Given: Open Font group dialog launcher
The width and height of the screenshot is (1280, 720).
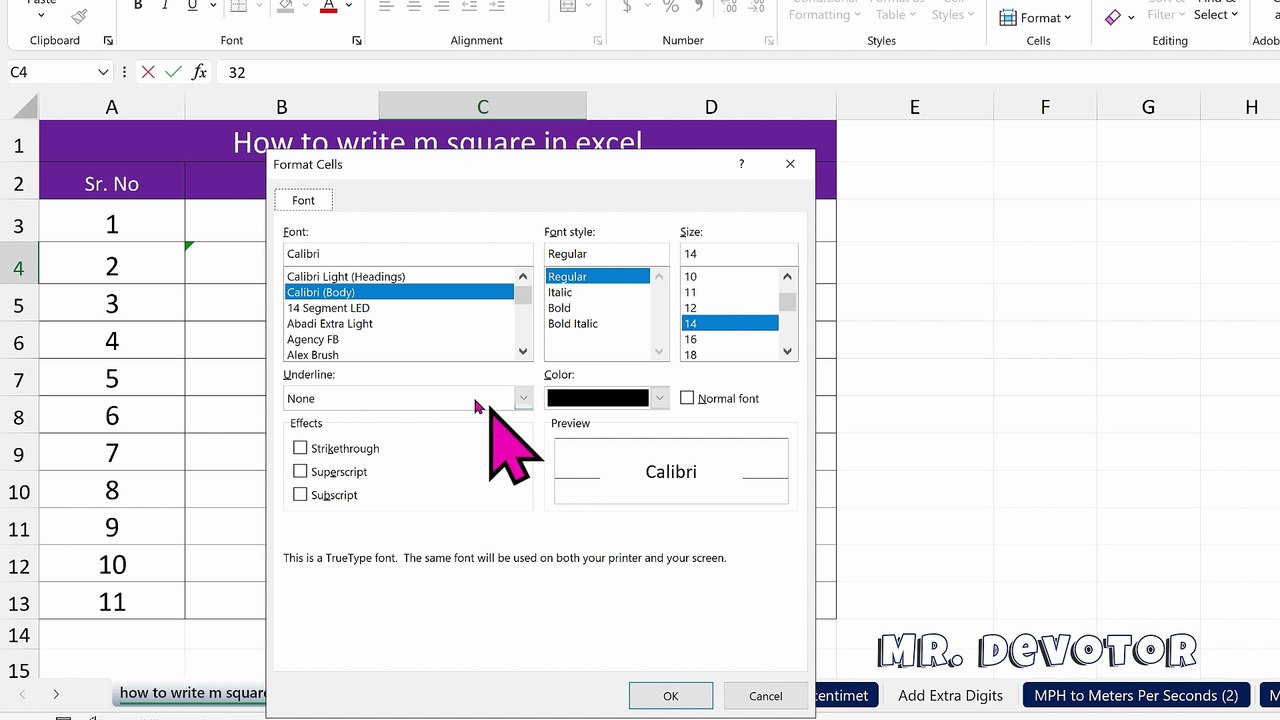Looking at the screenshot, I should (357, 41).
